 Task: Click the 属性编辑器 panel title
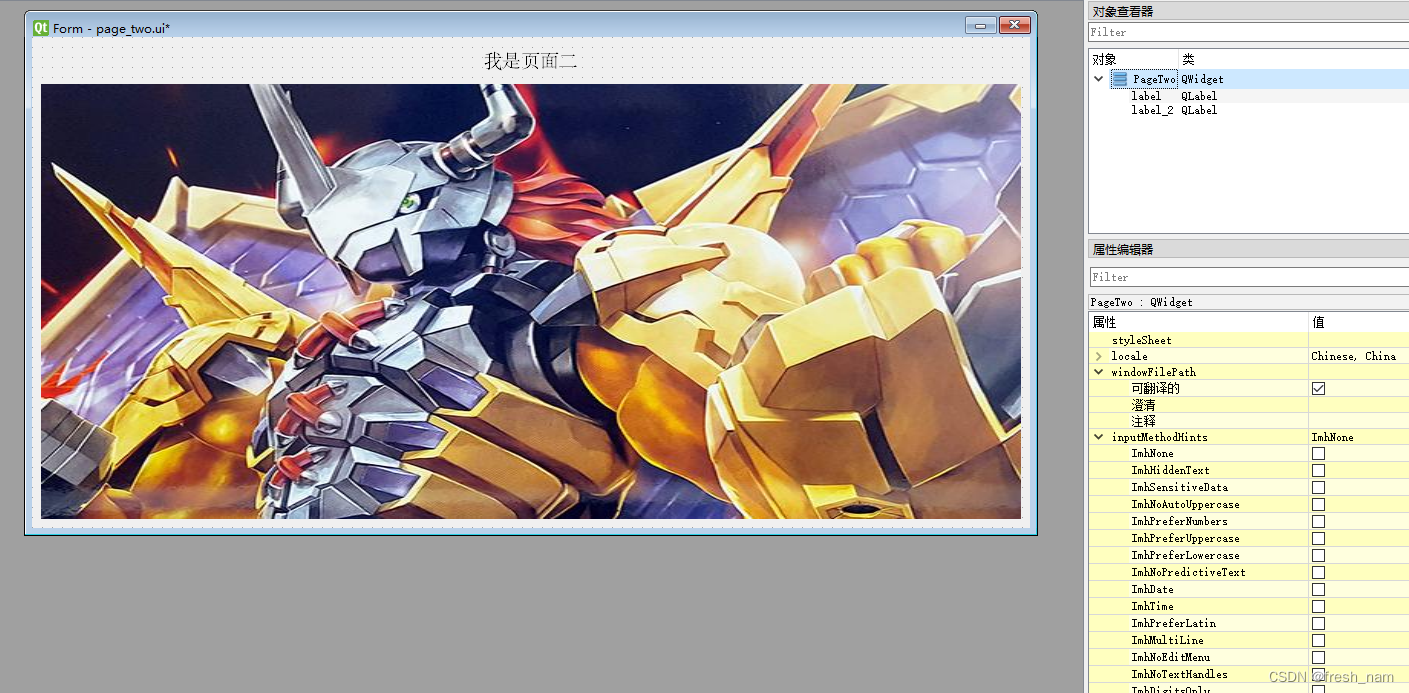pyautogui.click(x=1122, y=249)
